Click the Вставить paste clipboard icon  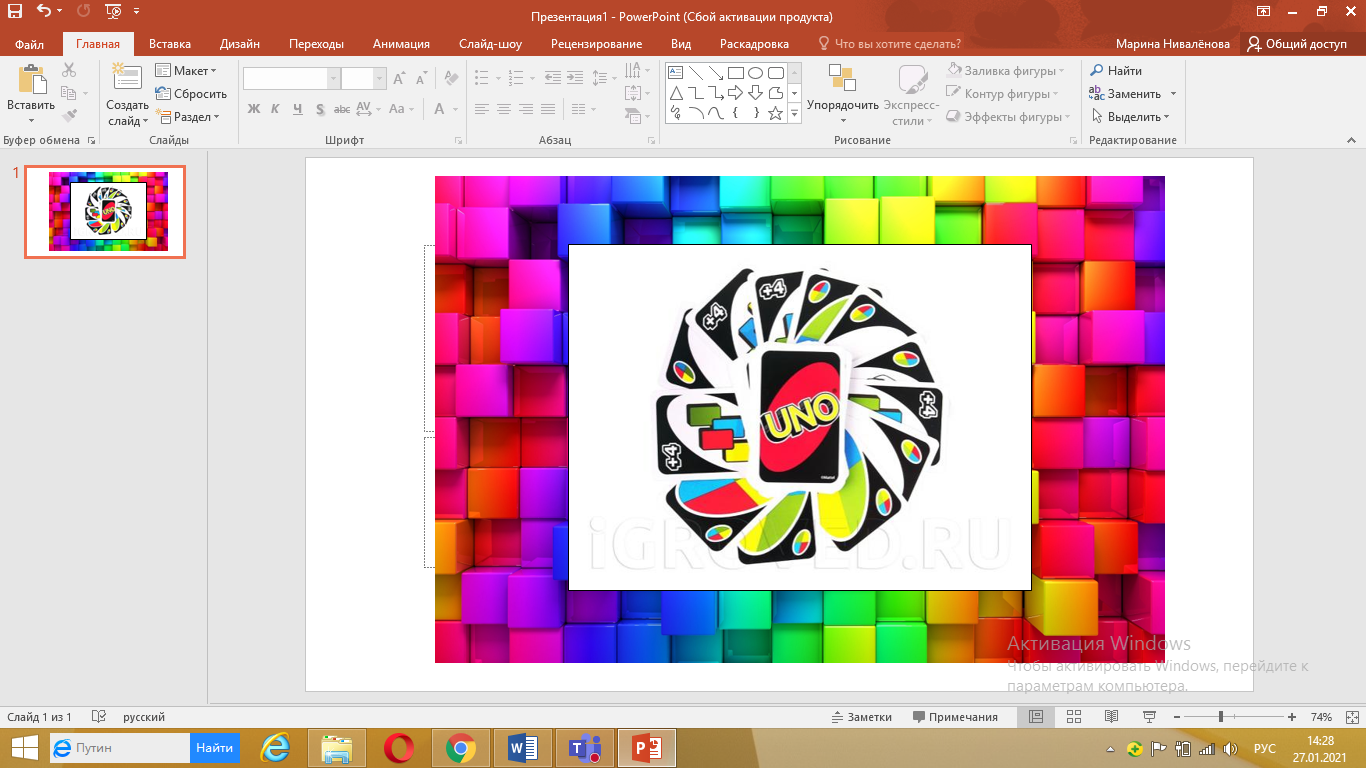click(31, 80)
